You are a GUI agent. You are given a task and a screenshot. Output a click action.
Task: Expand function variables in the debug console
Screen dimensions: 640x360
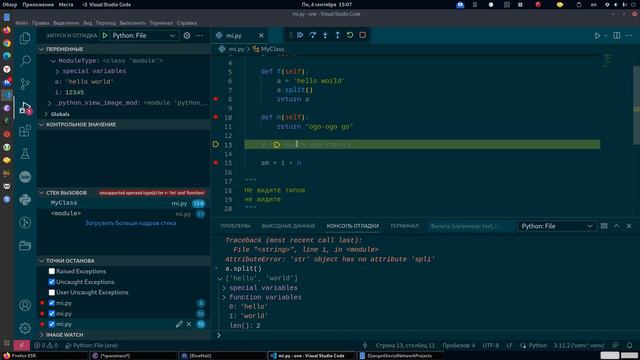click(x=224, y=298)
